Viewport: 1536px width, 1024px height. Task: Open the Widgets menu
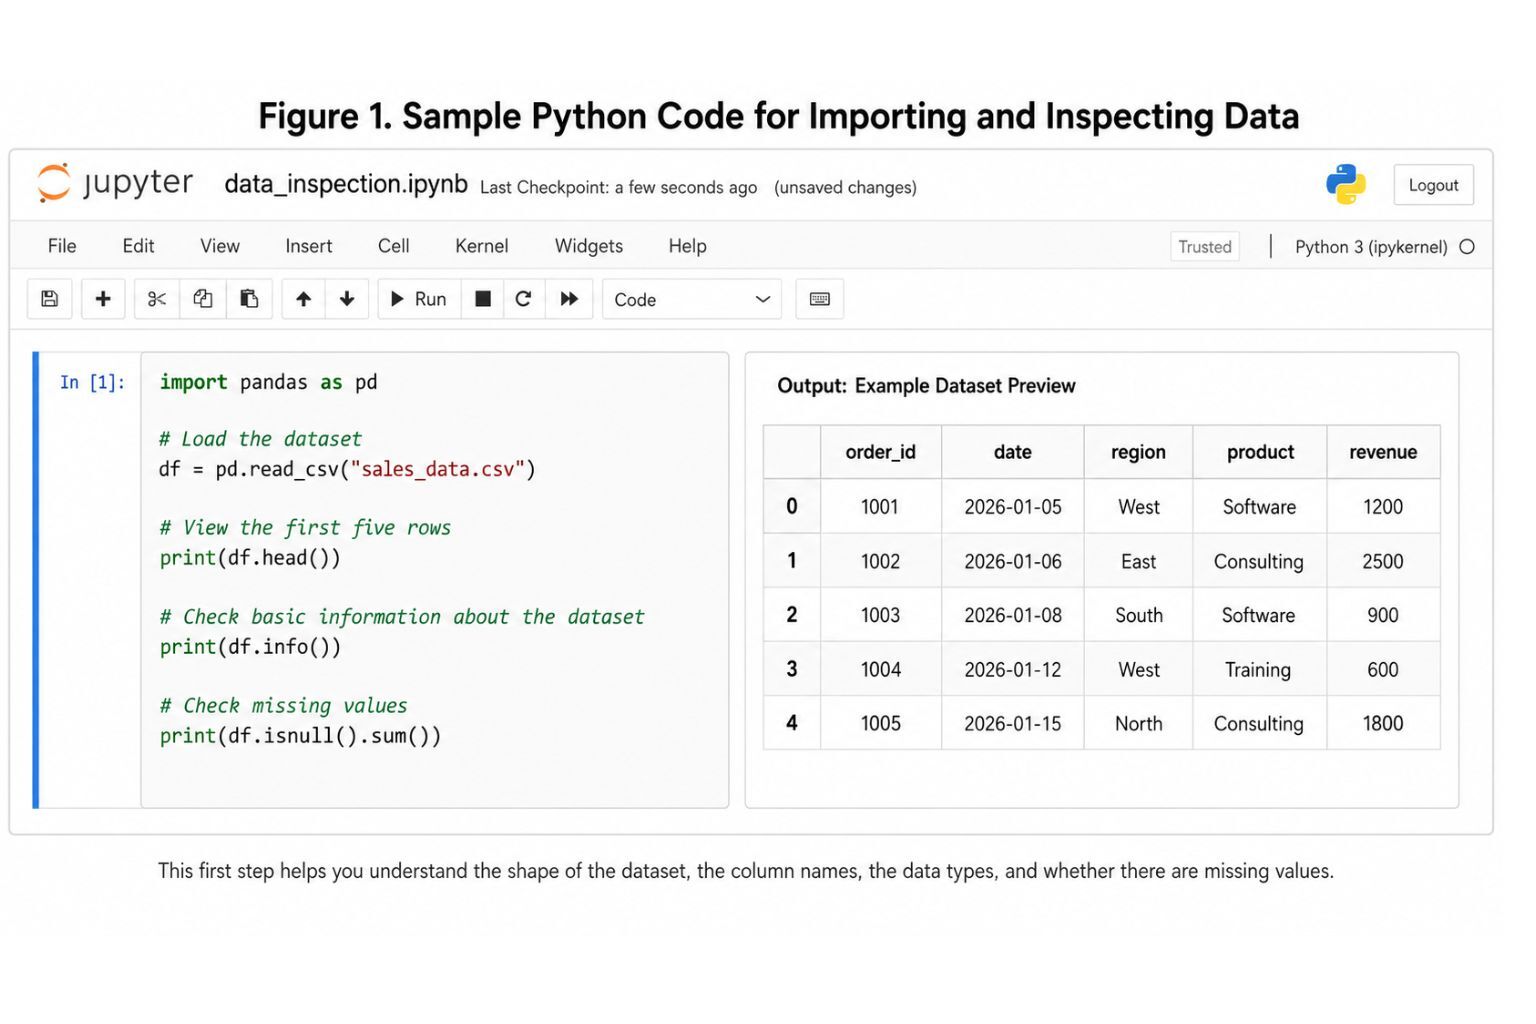tap(589, 246)
